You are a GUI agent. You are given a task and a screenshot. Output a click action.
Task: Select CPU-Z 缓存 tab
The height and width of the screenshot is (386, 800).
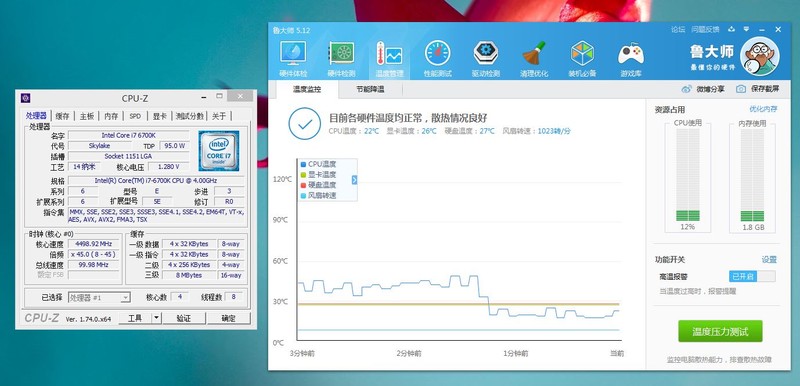(62, 116)
